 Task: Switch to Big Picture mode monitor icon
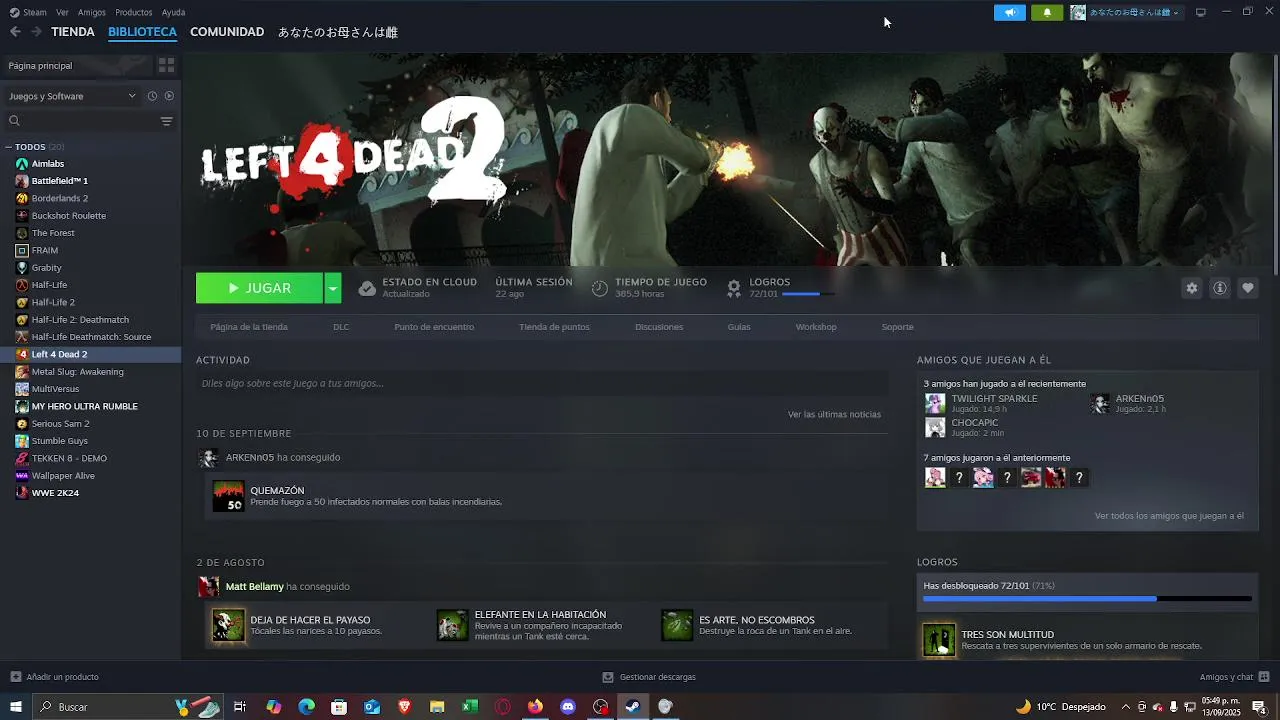click(x=1201, y=12)
